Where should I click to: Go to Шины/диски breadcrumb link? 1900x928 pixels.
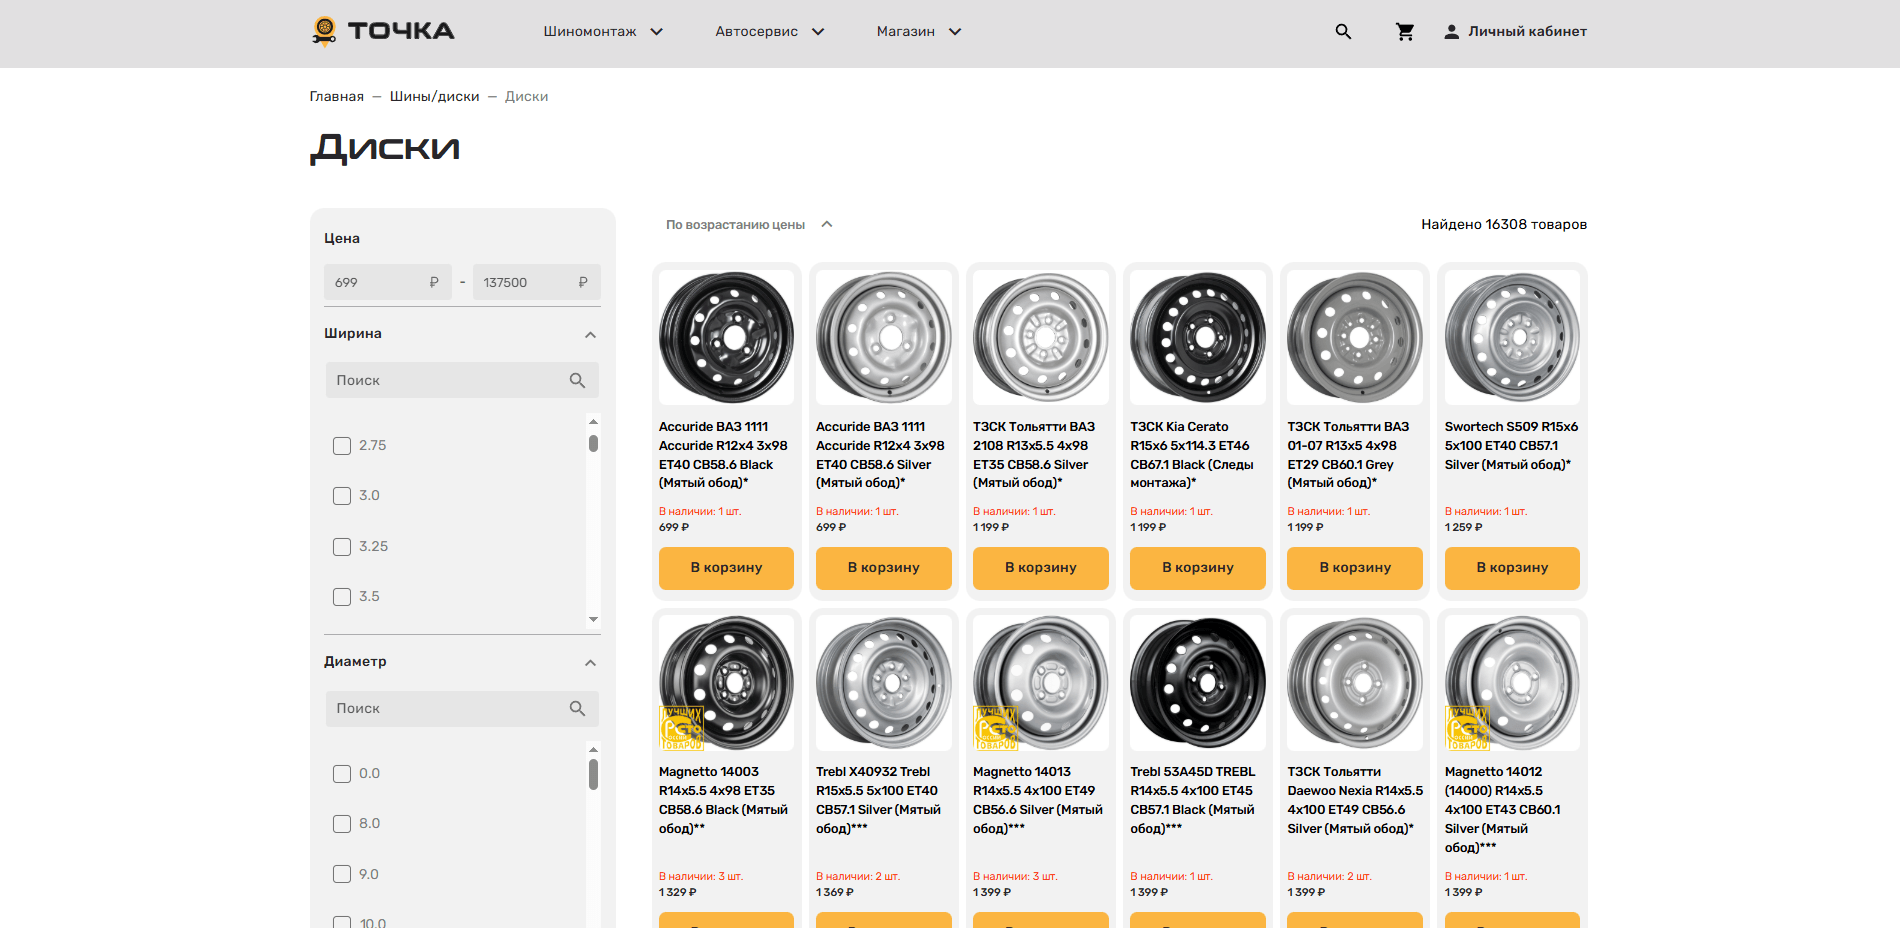click(x=434, y=97)
